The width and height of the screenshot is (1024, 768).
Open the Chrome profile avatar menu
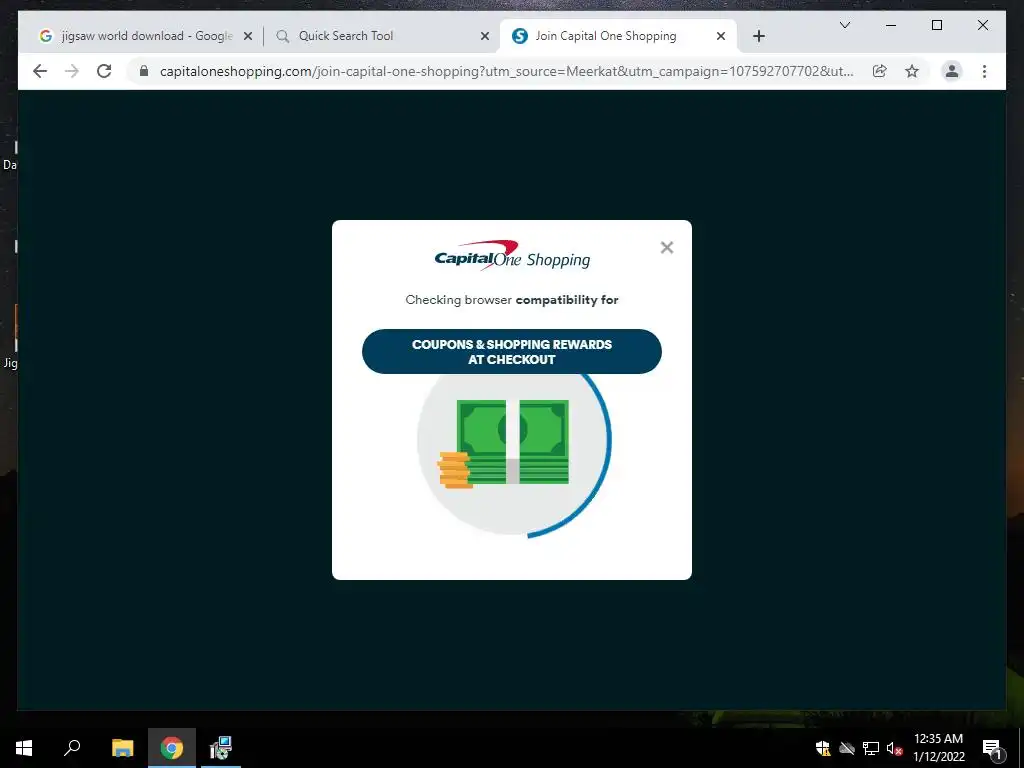pos(952,71)
